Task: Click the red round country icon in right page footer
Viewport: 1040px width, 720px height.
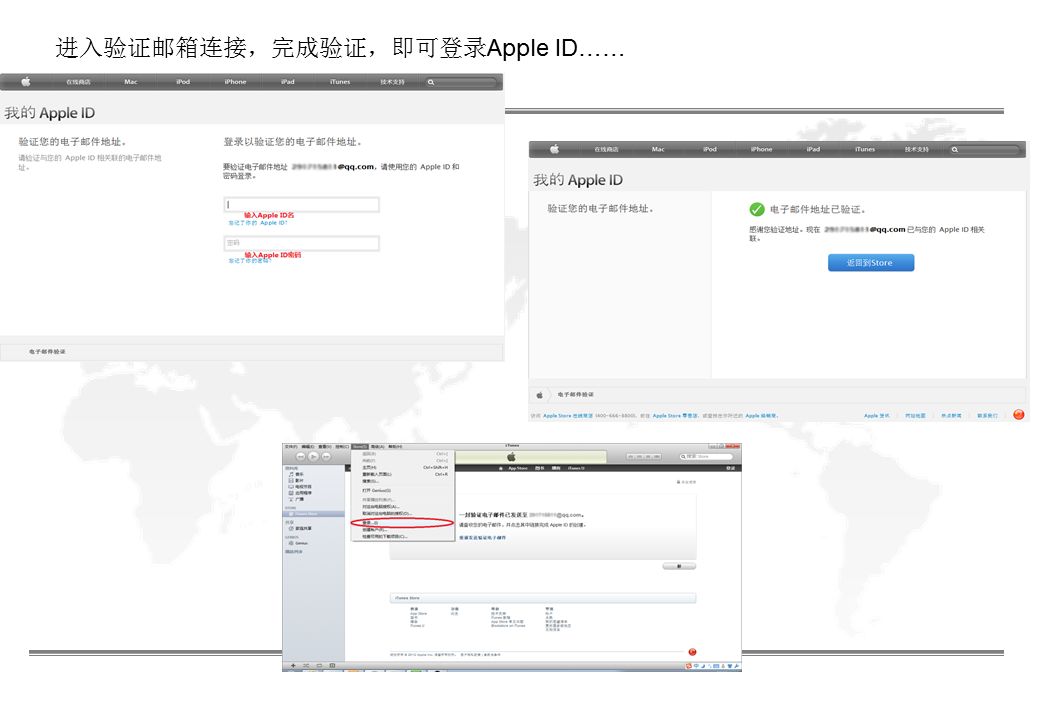Action: 1019,415
